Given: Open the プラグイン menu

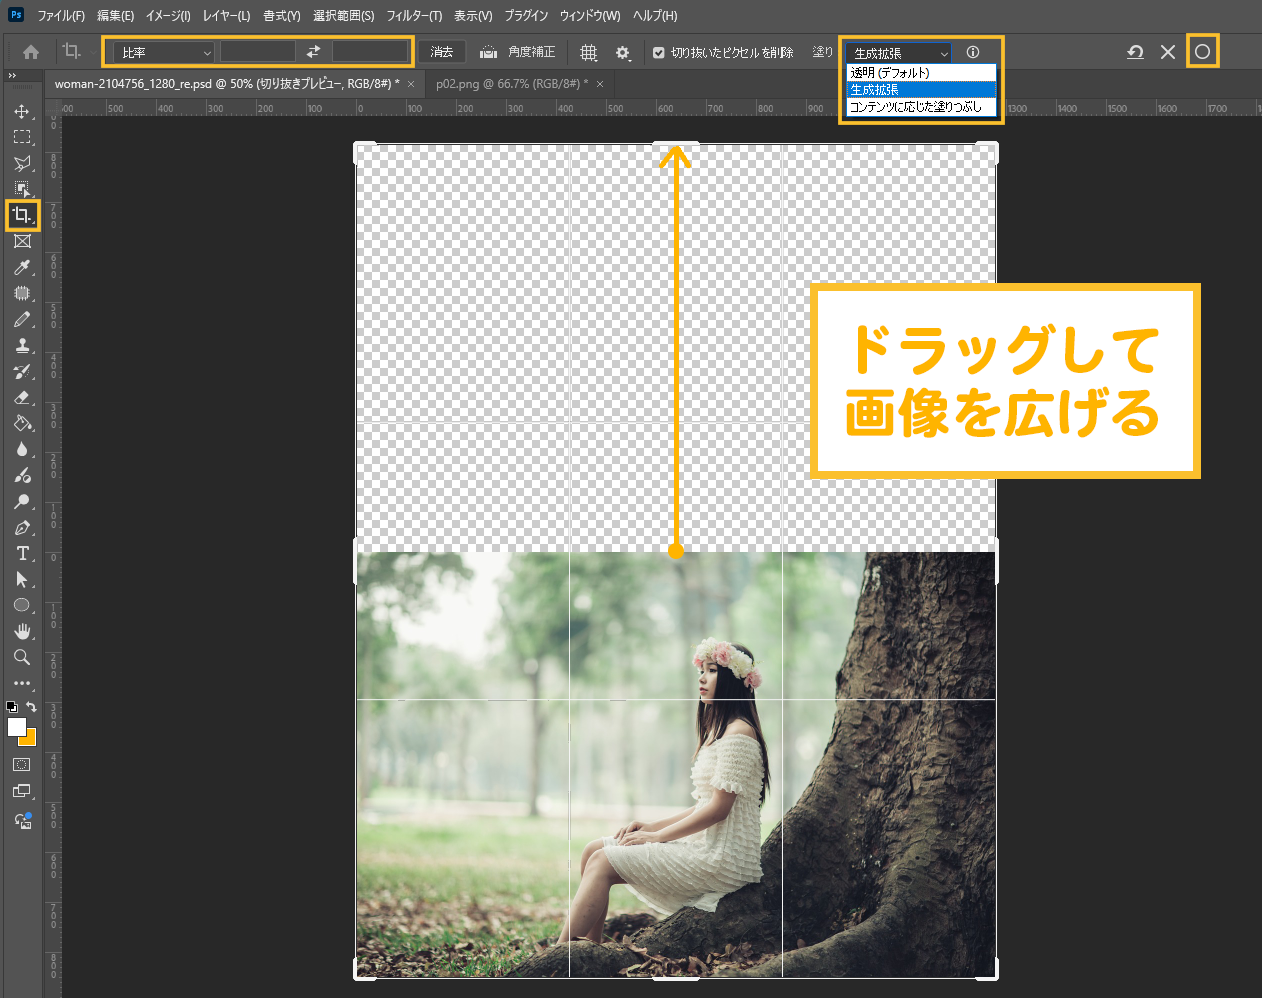Looking at the screenshot, I should [x=526, y=16].
